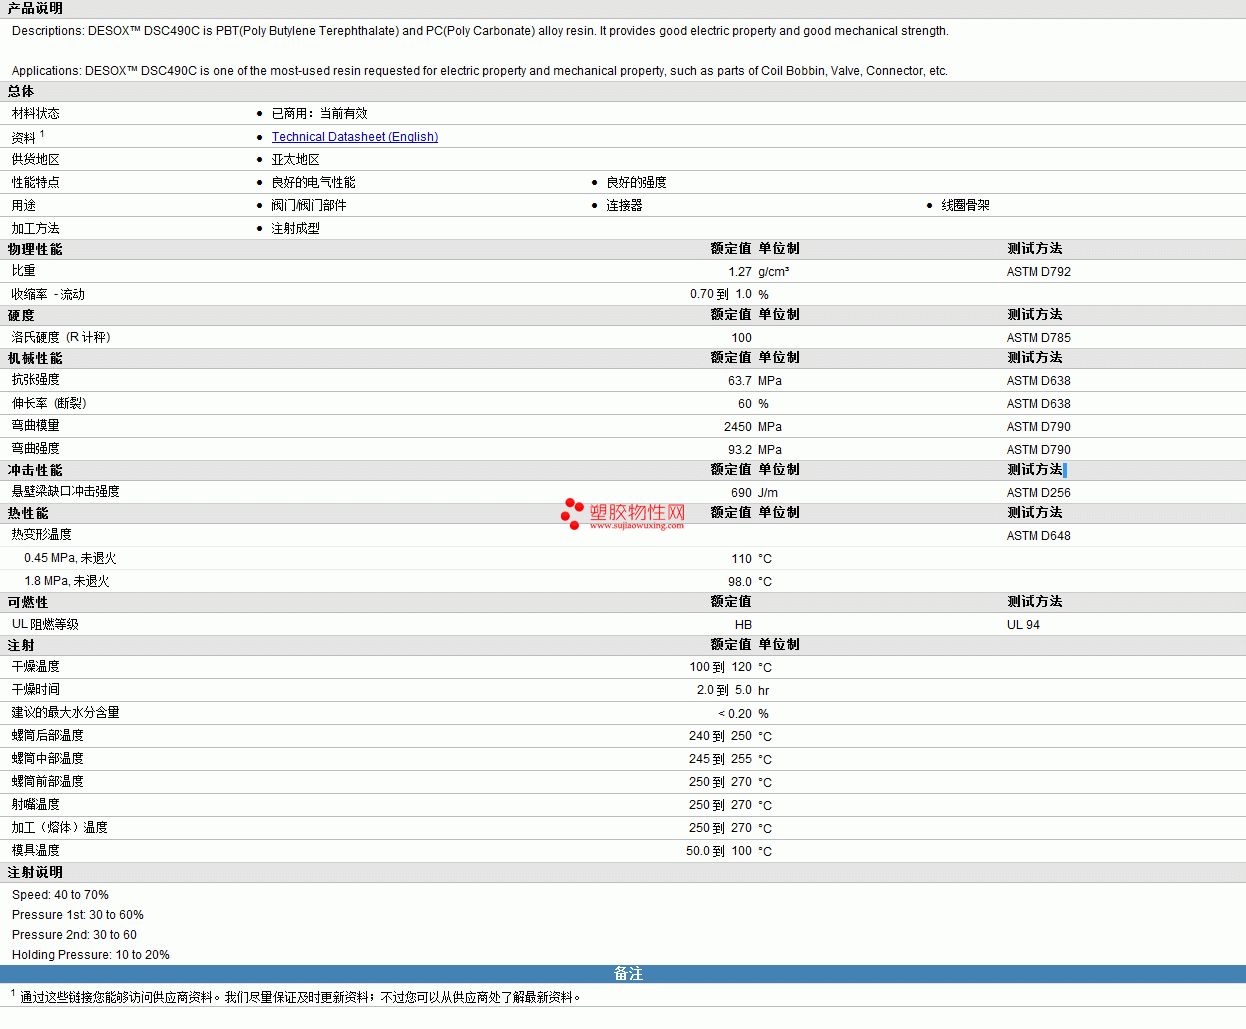The width and height of the screenshot is (1246, 1029).
Task: Open the Technical Datasheet (English) link
Action: pos(354,137)
